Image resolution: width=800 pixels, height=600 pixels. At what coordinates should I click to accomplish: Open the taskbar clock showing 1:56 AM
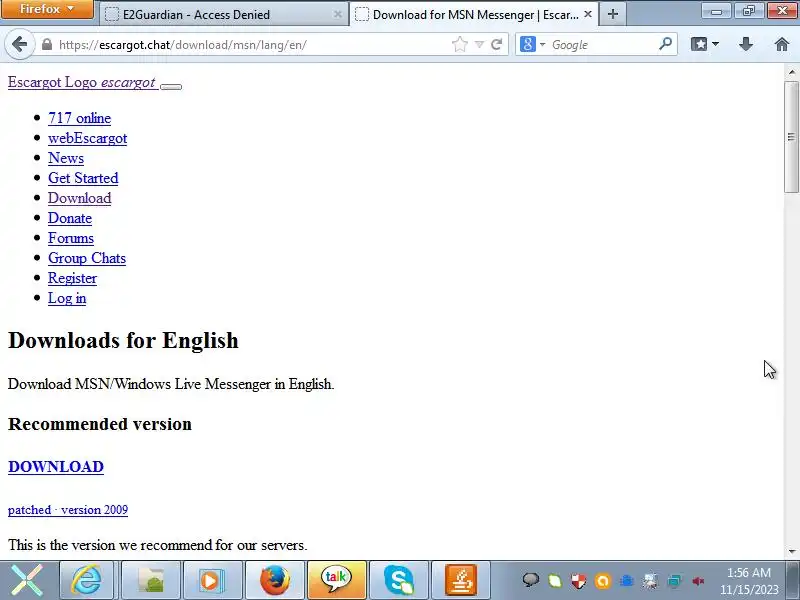[749, 581]
